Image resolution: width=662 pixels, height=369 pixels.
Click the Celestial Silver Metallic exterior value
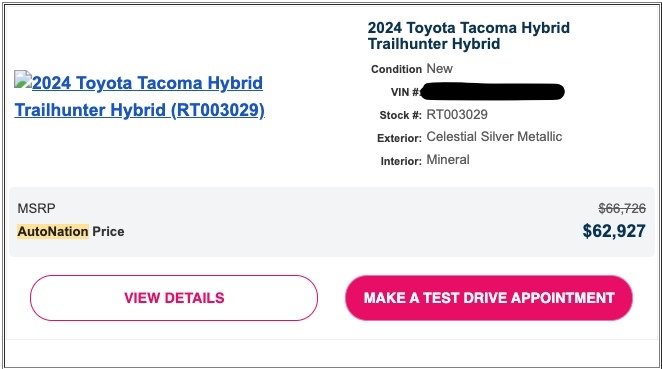click(494, 136)
